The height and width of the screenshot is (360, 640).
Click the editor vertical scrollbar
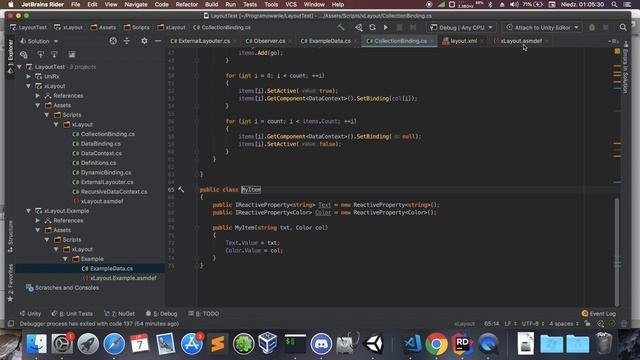[617, 251]
